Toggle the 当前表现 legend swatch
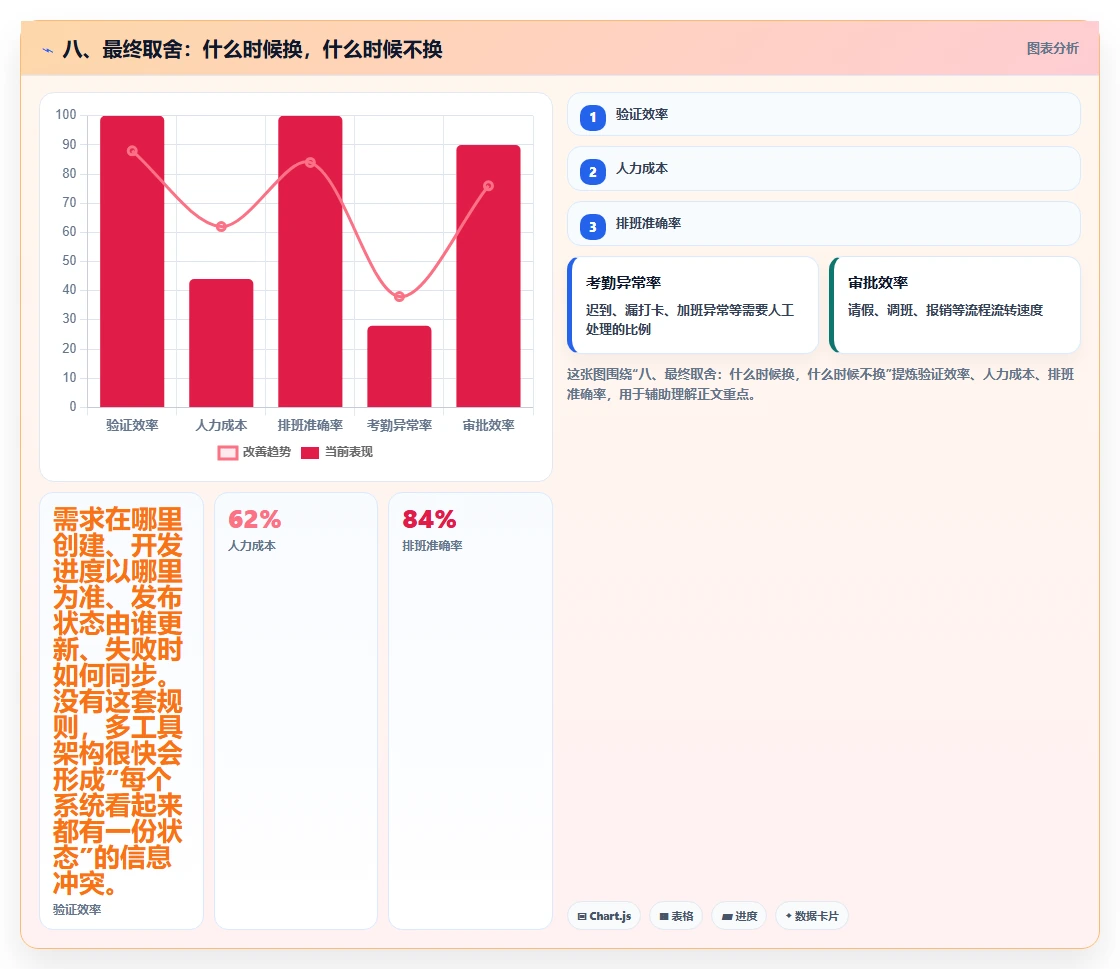The image size is (1120, 969). pyautogui.click(x=309, y=453)
